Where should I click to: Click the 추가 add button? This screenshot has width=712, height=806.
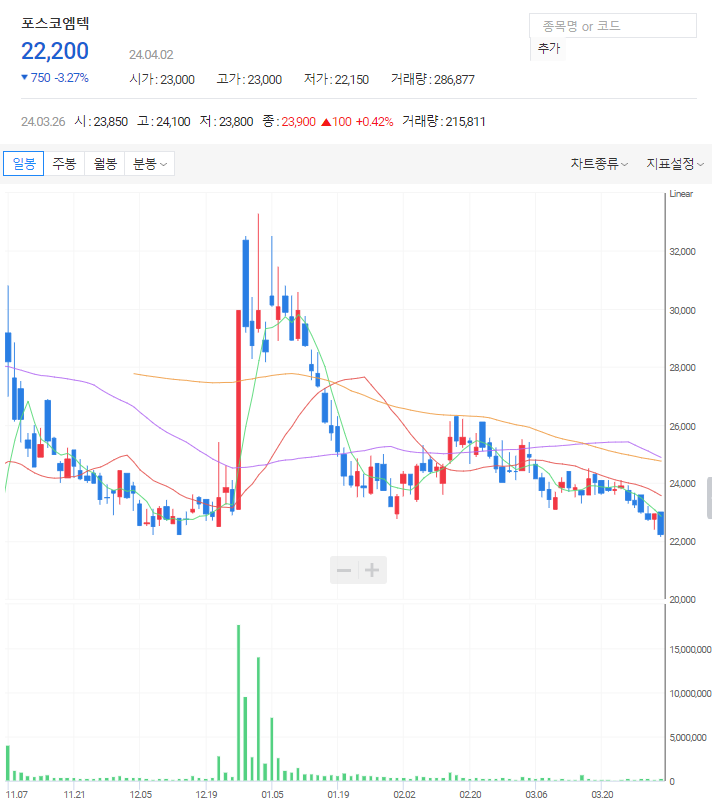[x=549, y=48]
